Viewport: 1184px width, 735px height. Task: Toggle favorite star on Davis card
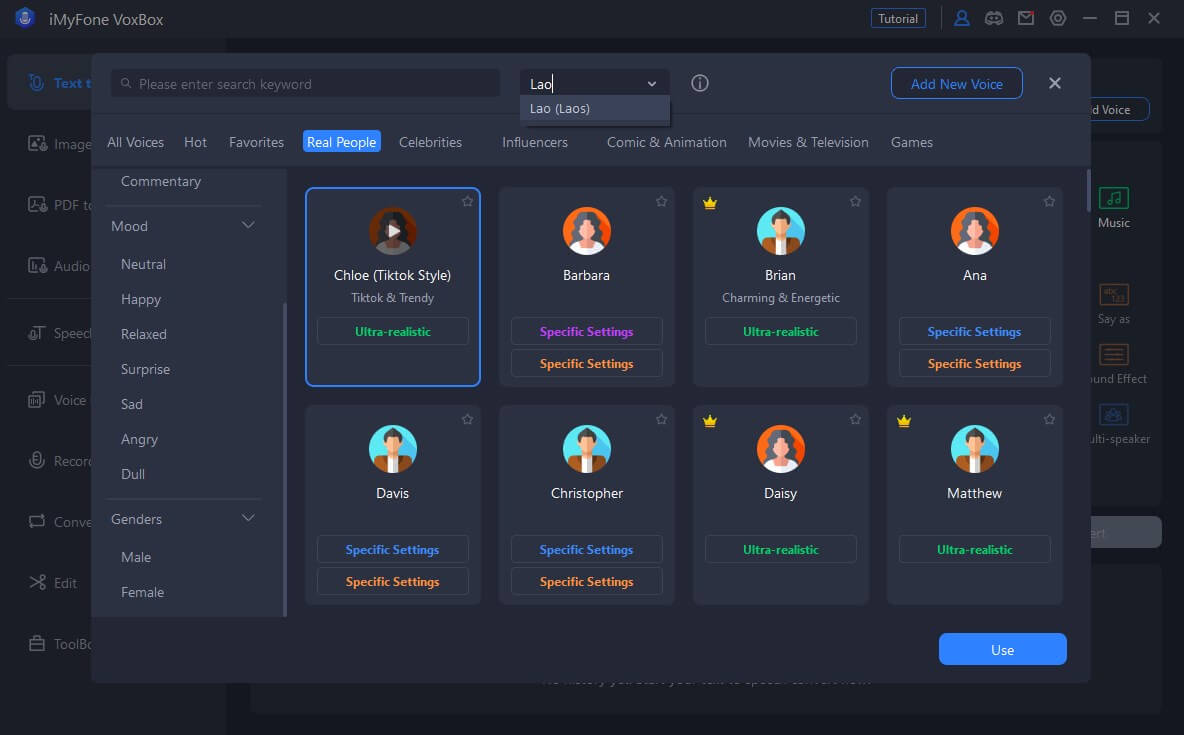tap(467, 419)
